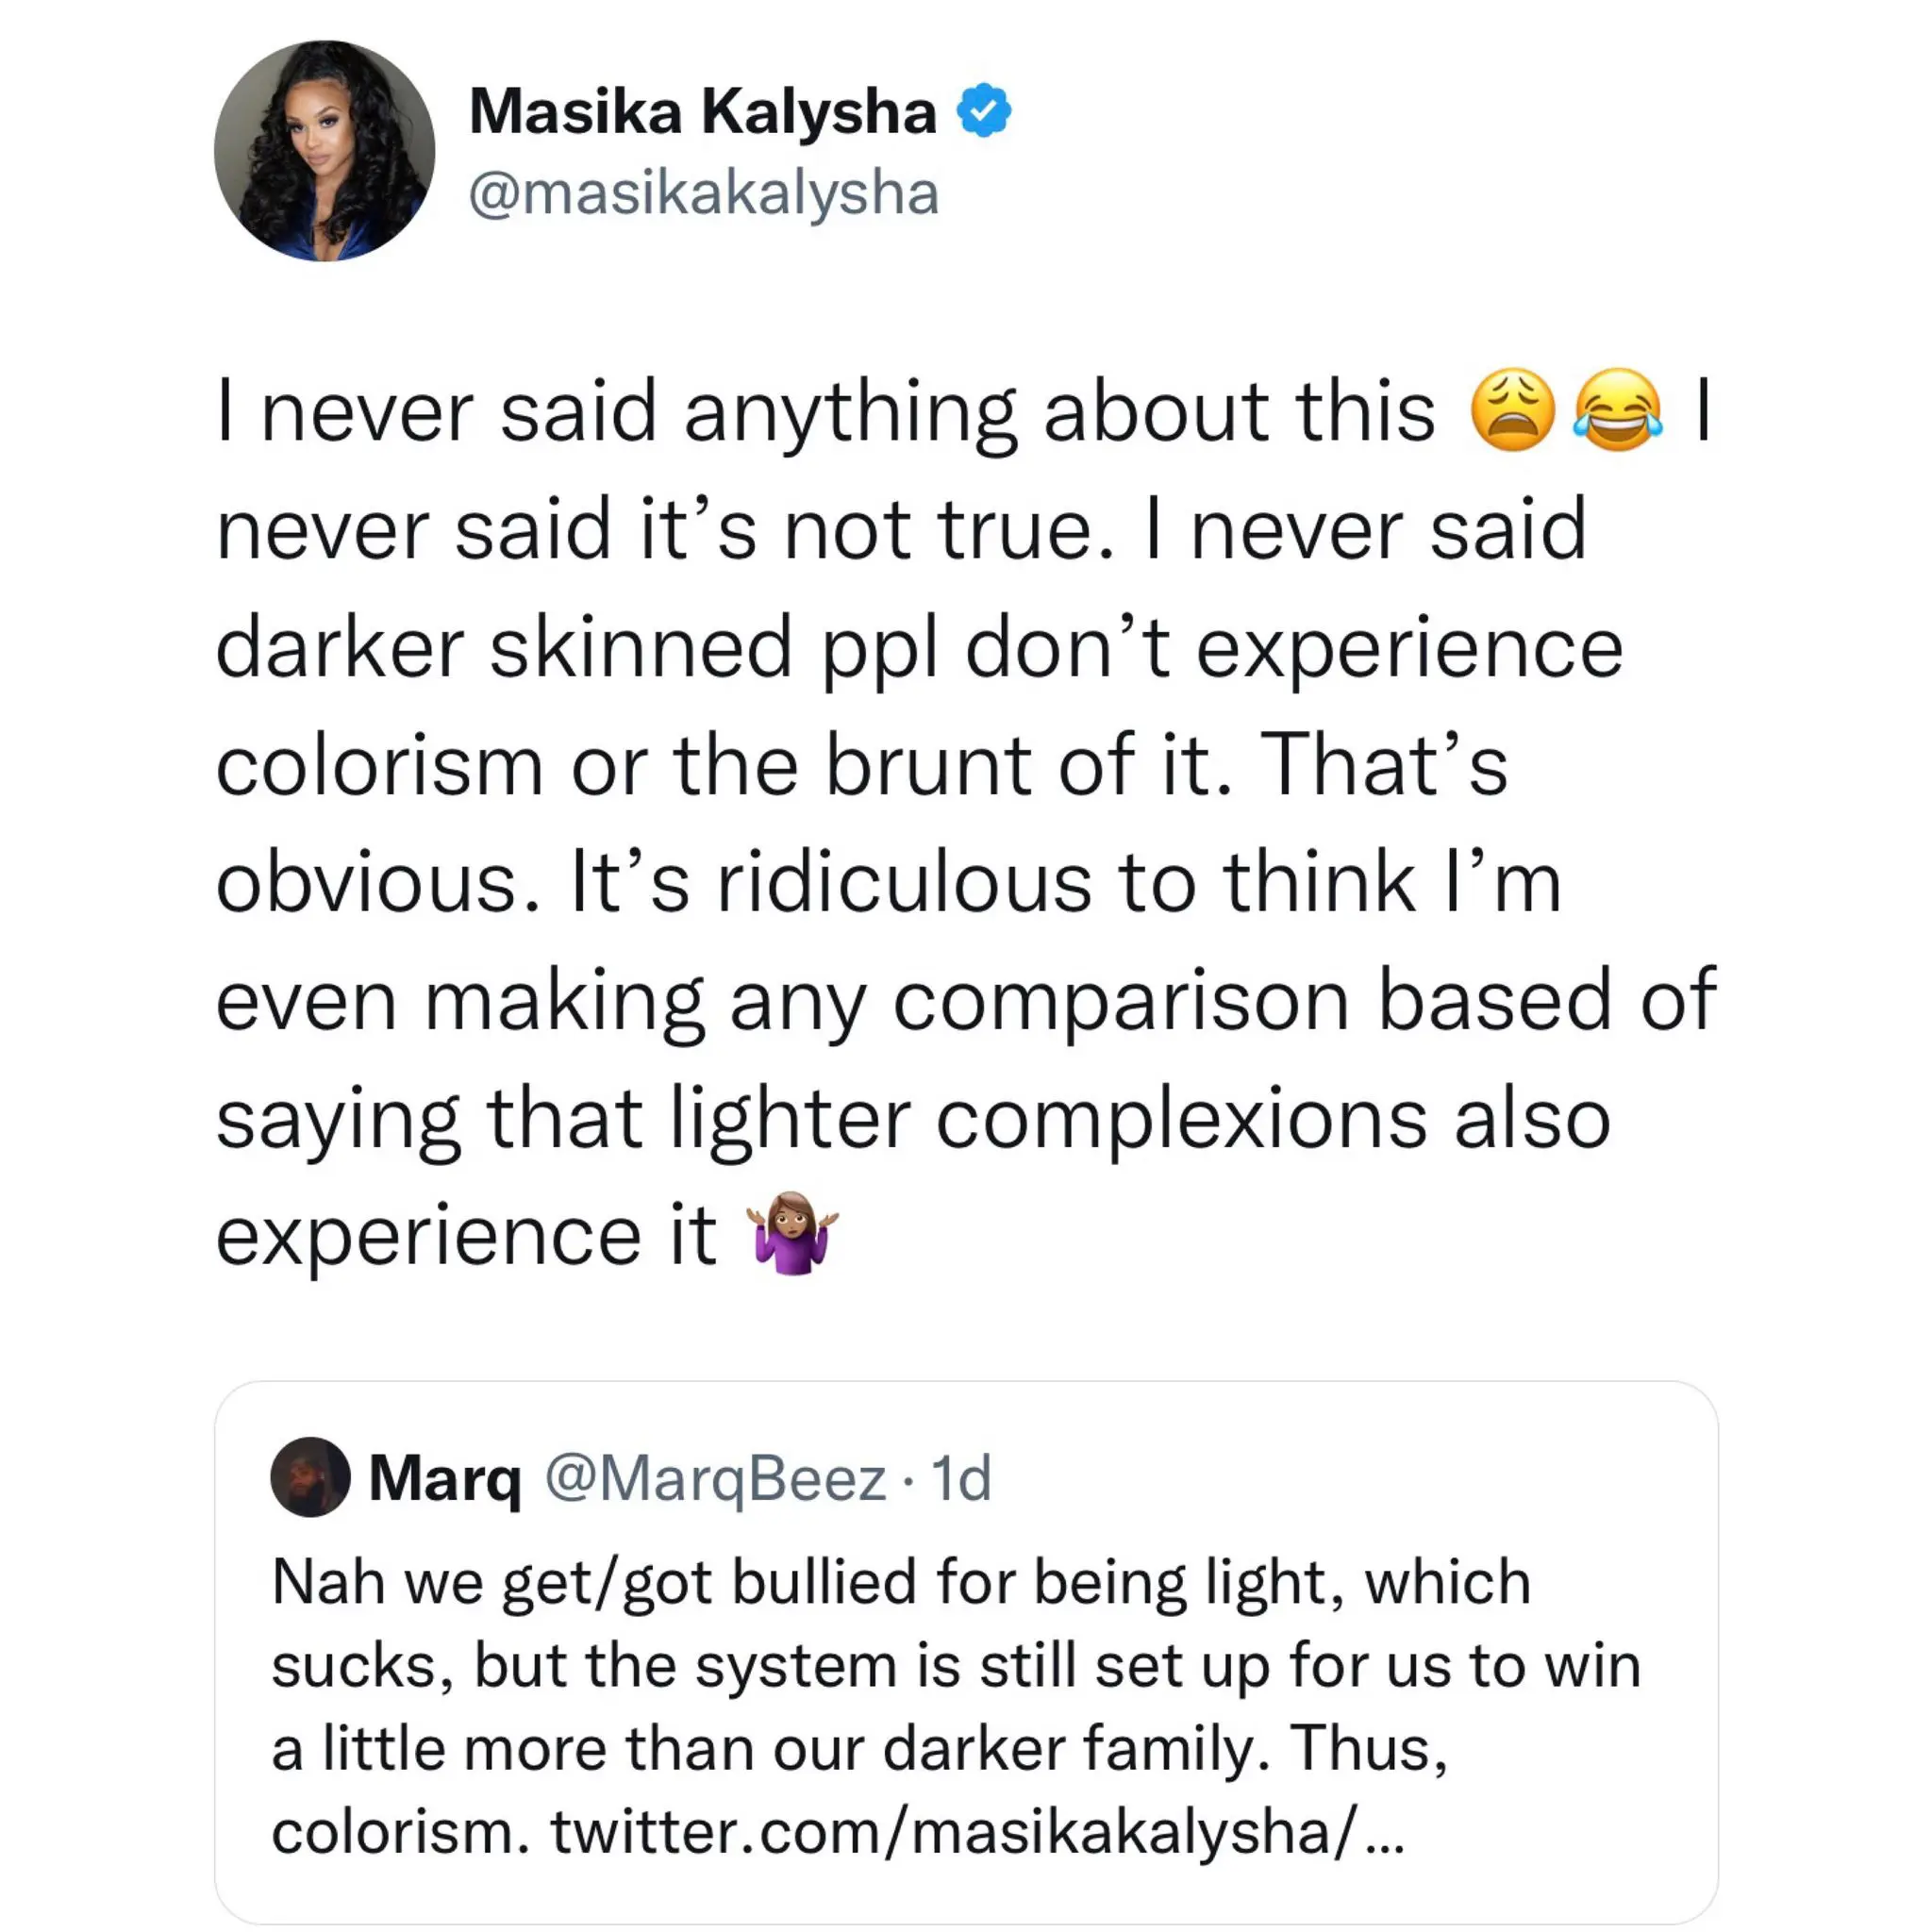Click the "saying that lighter complexions also" line
Screen dimensions: 1932x1932
tap(912, 1117)
